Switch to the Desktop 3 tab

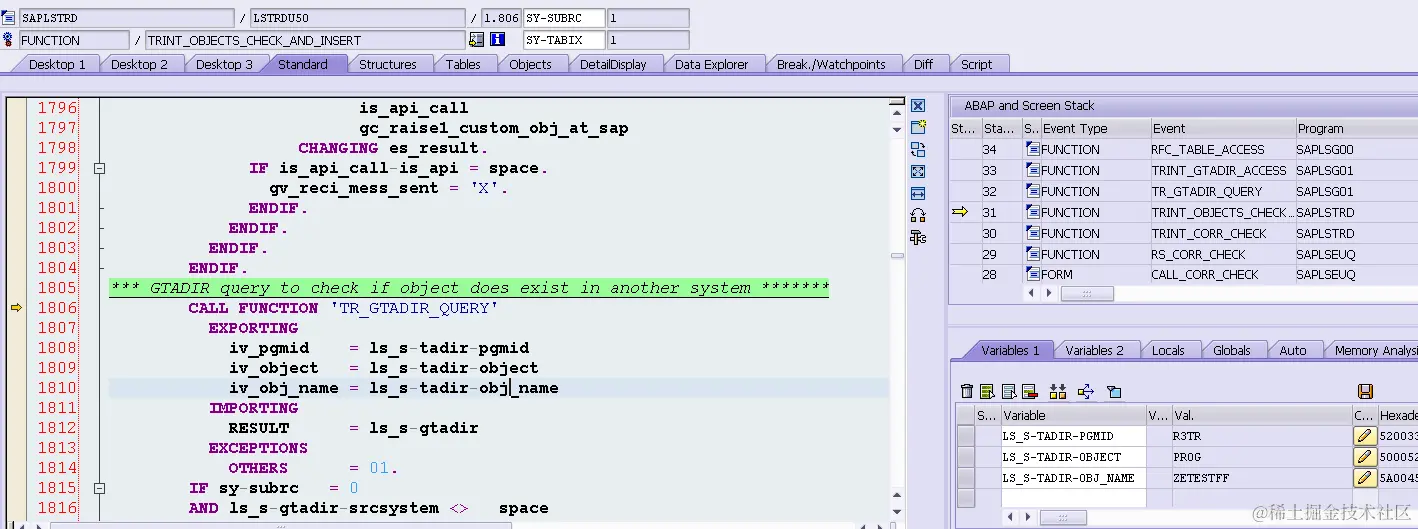pyautogui.click(x=223, y=64)
